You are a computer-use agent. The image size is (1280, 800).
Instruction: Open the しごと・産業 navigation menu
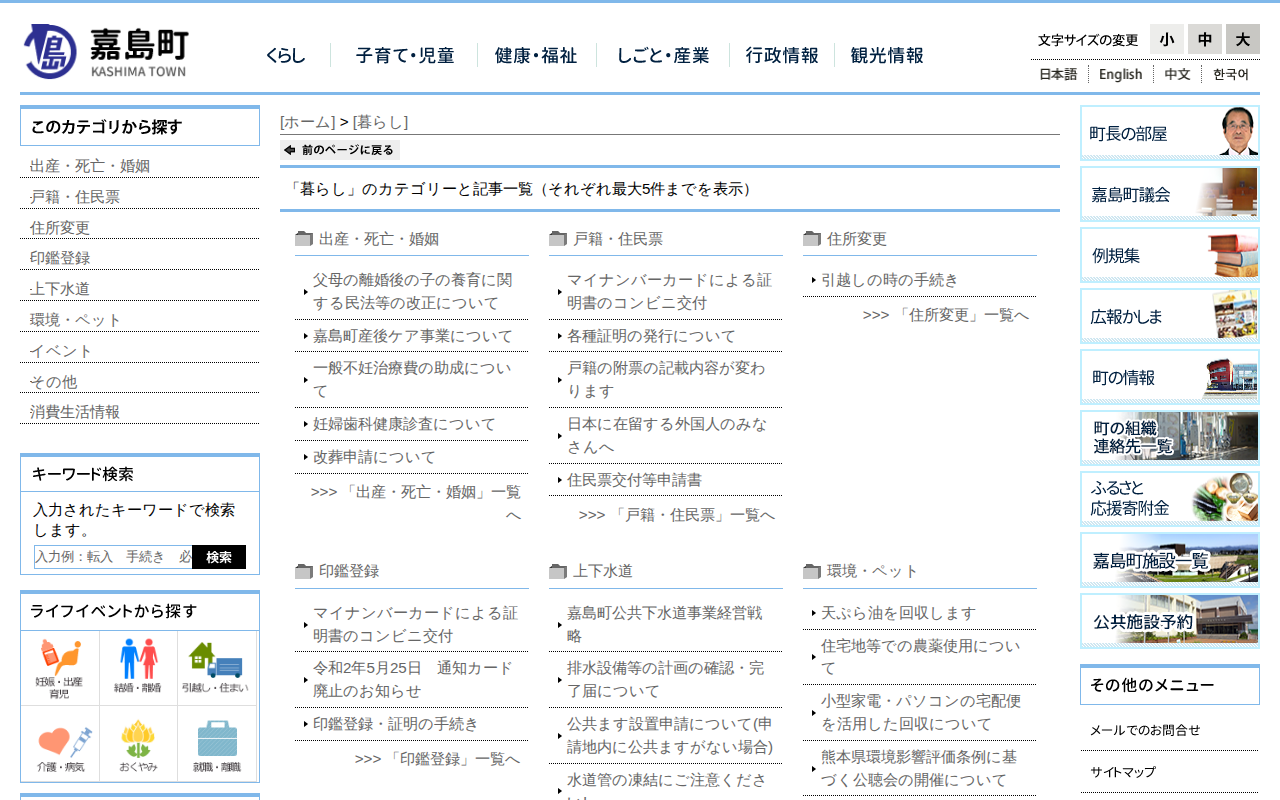coord(663,56)
